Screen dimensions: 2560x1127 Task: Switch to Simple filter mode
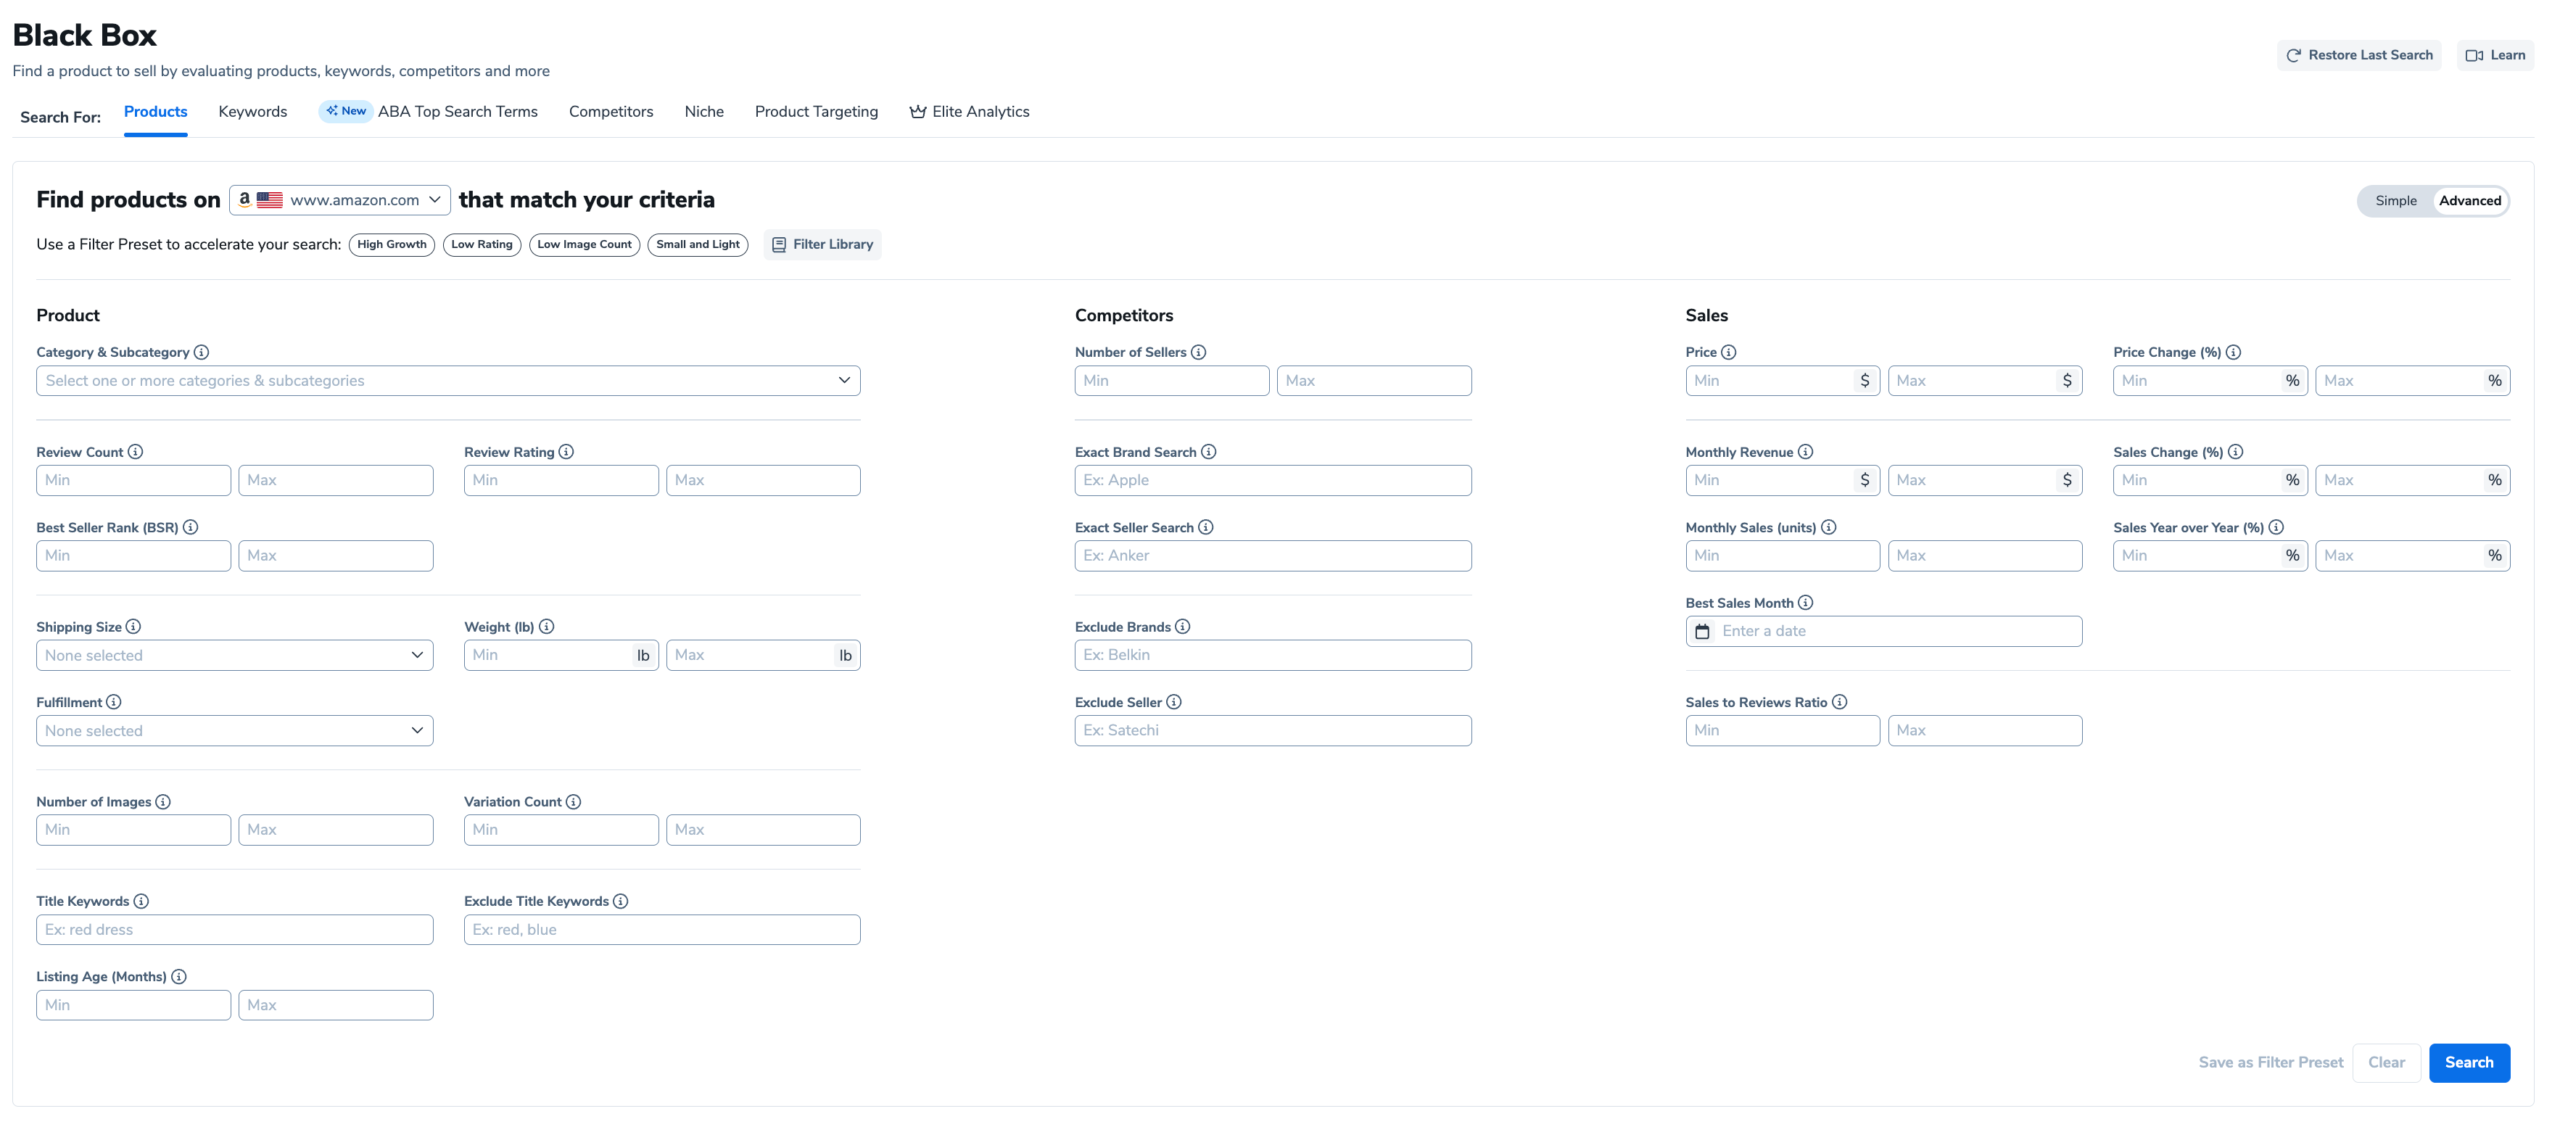[2395, 200]
